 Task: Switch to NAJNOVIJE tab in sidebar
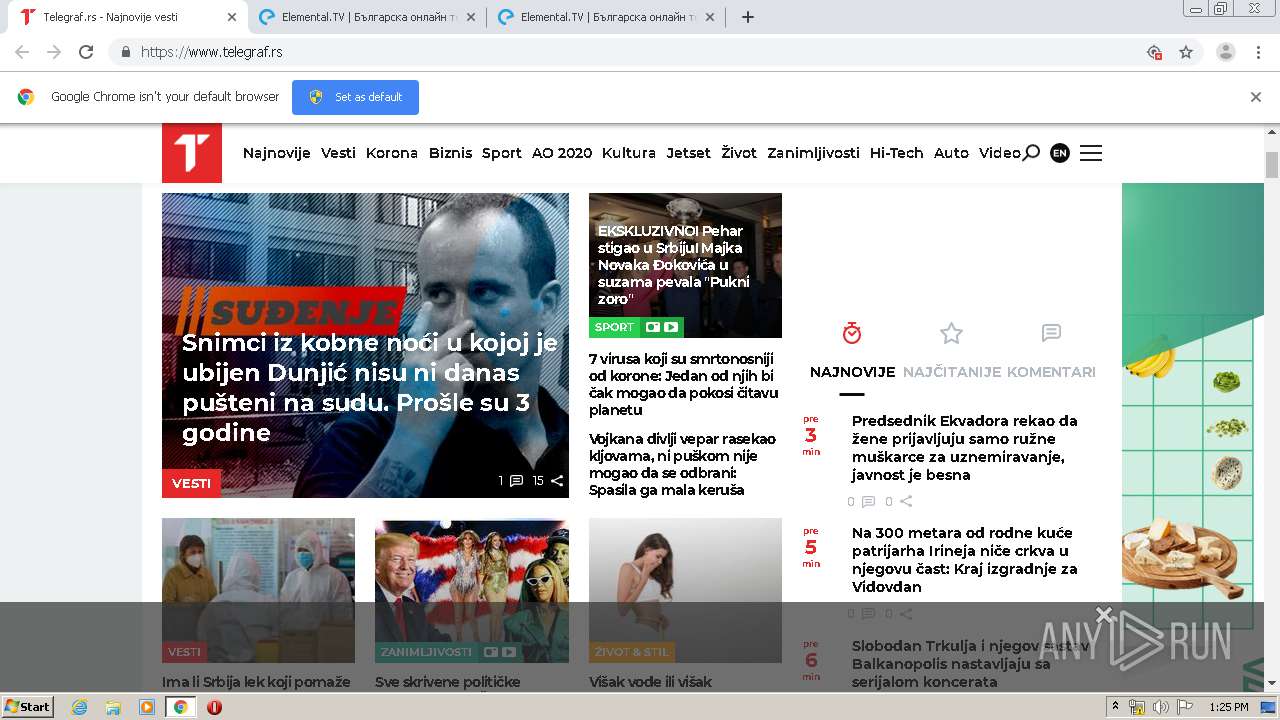point(852,372)
